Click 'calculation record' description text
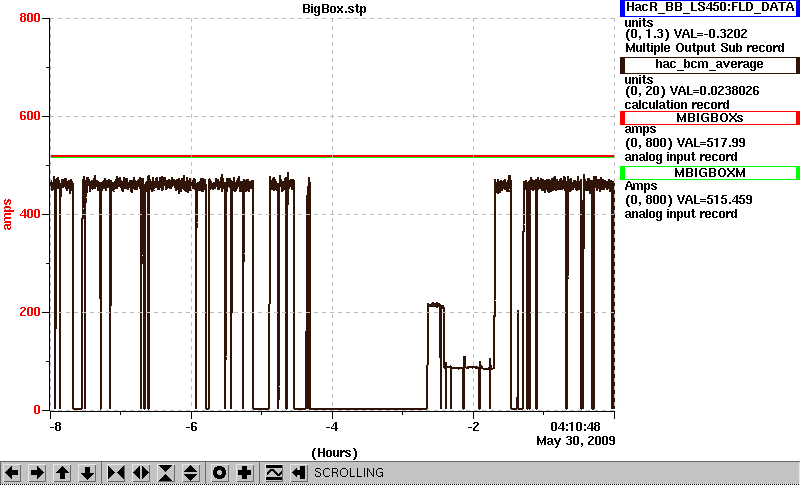Screen dimensions: 800x485 pos(677,105)
